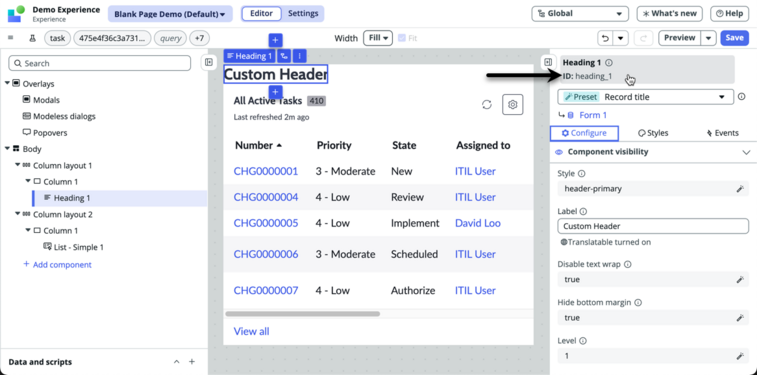
Task: Select the Configure tab
Action: [x=584, y=133]
